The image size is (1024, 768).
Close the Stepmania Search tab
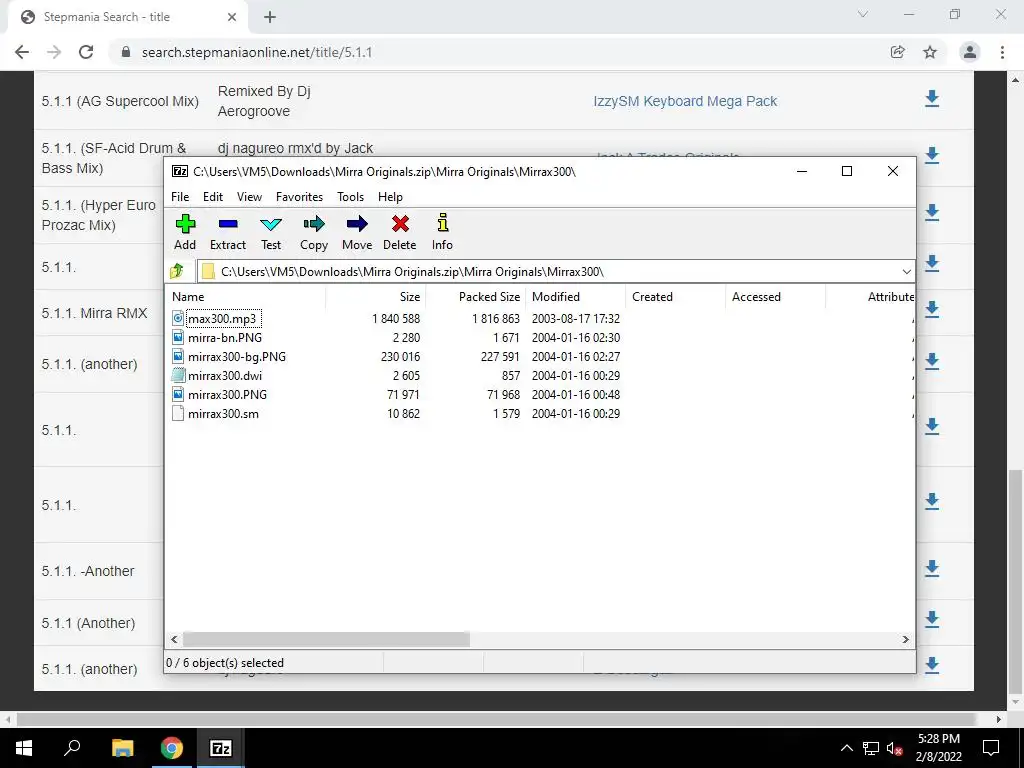tap(232, 18)
